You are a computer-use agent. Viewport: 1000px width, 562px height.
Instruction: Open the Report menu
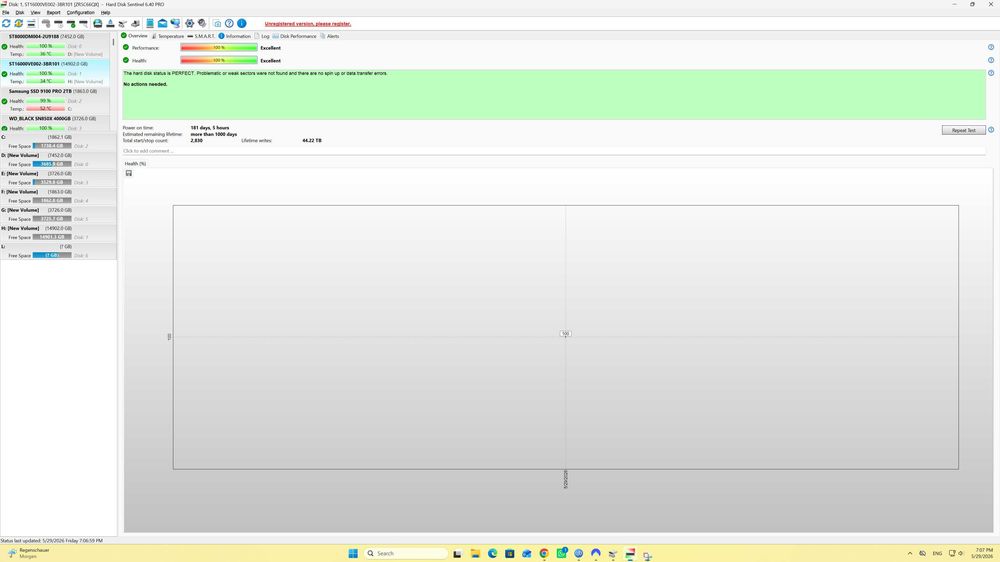54,12
